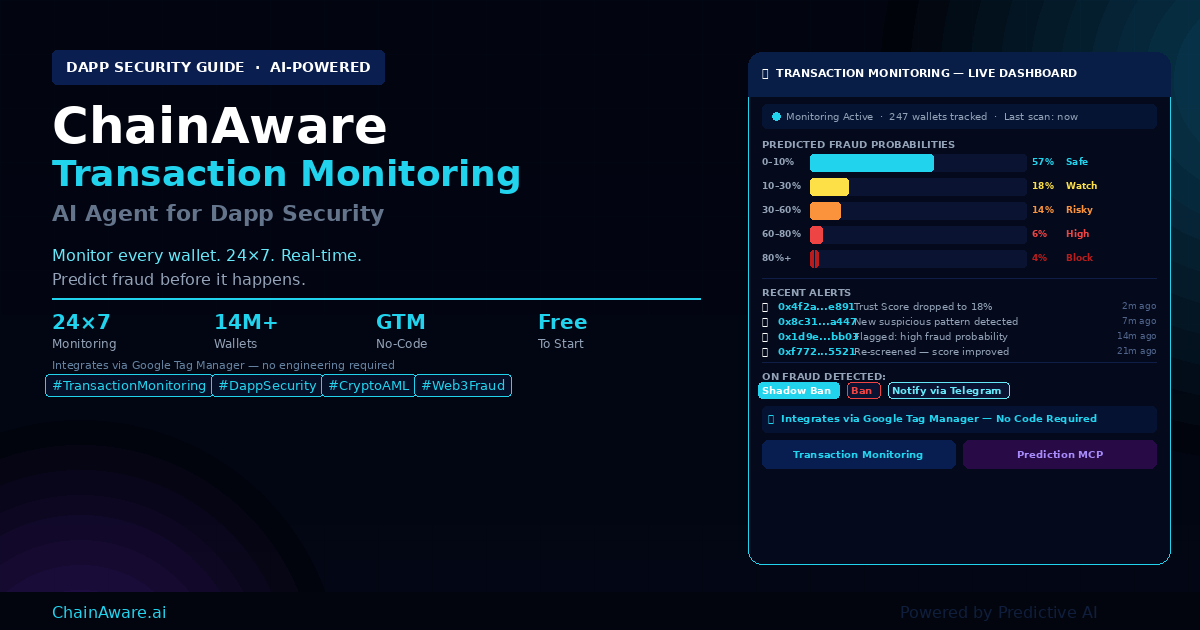Toggle the red Ban action chip
1200x630 pixels.
[863, 391]
